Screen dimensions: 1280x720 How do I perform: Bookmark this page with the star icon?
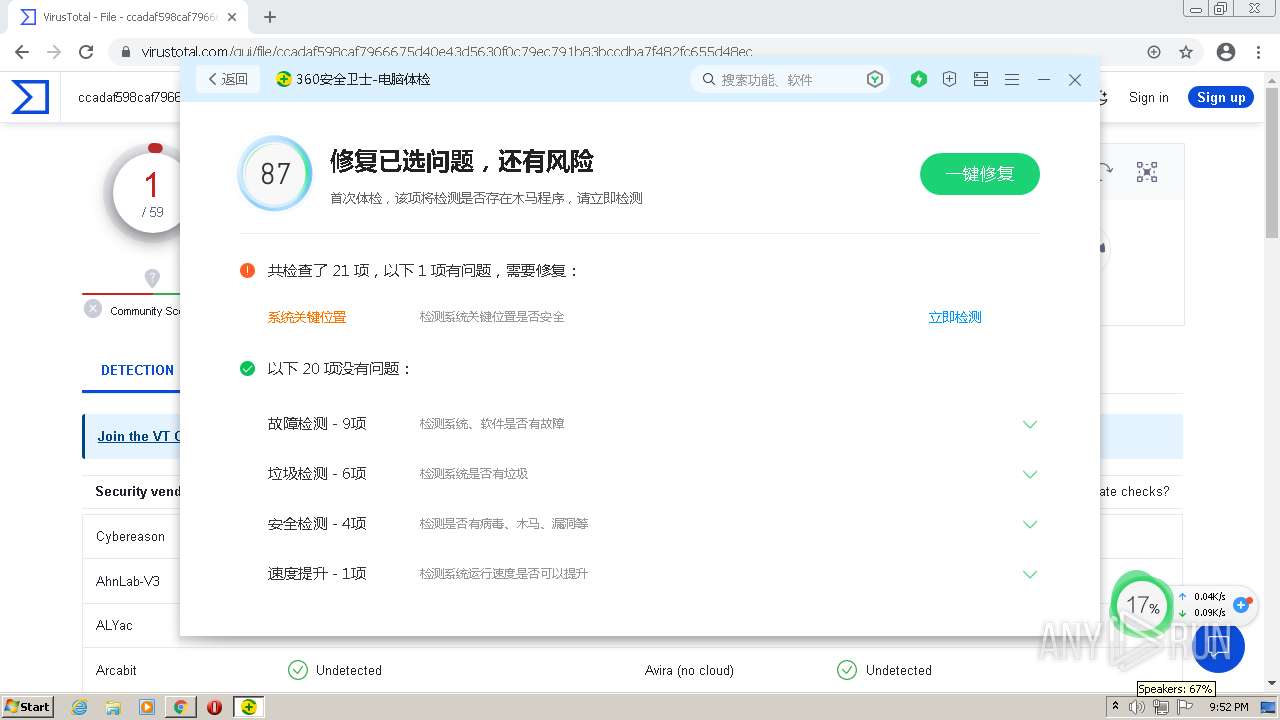[1186, 52]
